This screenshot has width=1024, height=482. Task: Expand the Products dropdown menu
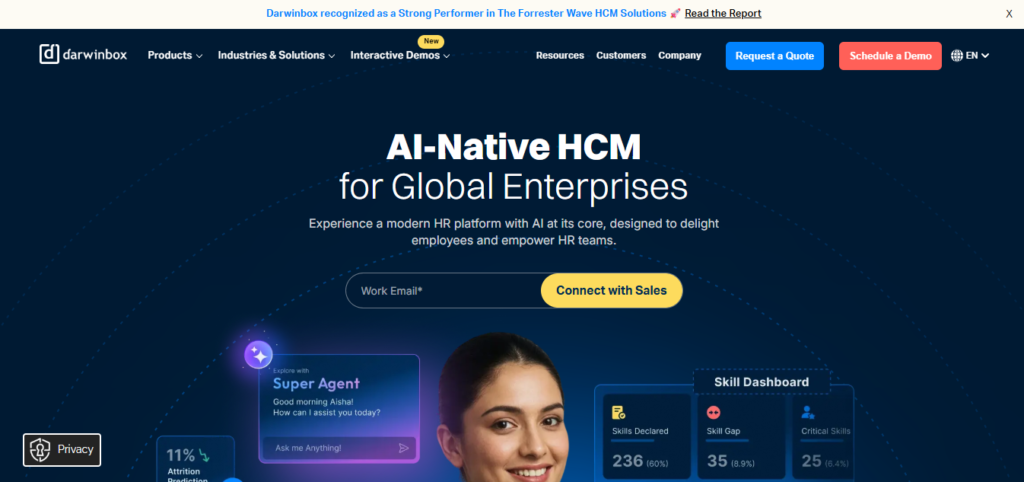coord(175,56)
